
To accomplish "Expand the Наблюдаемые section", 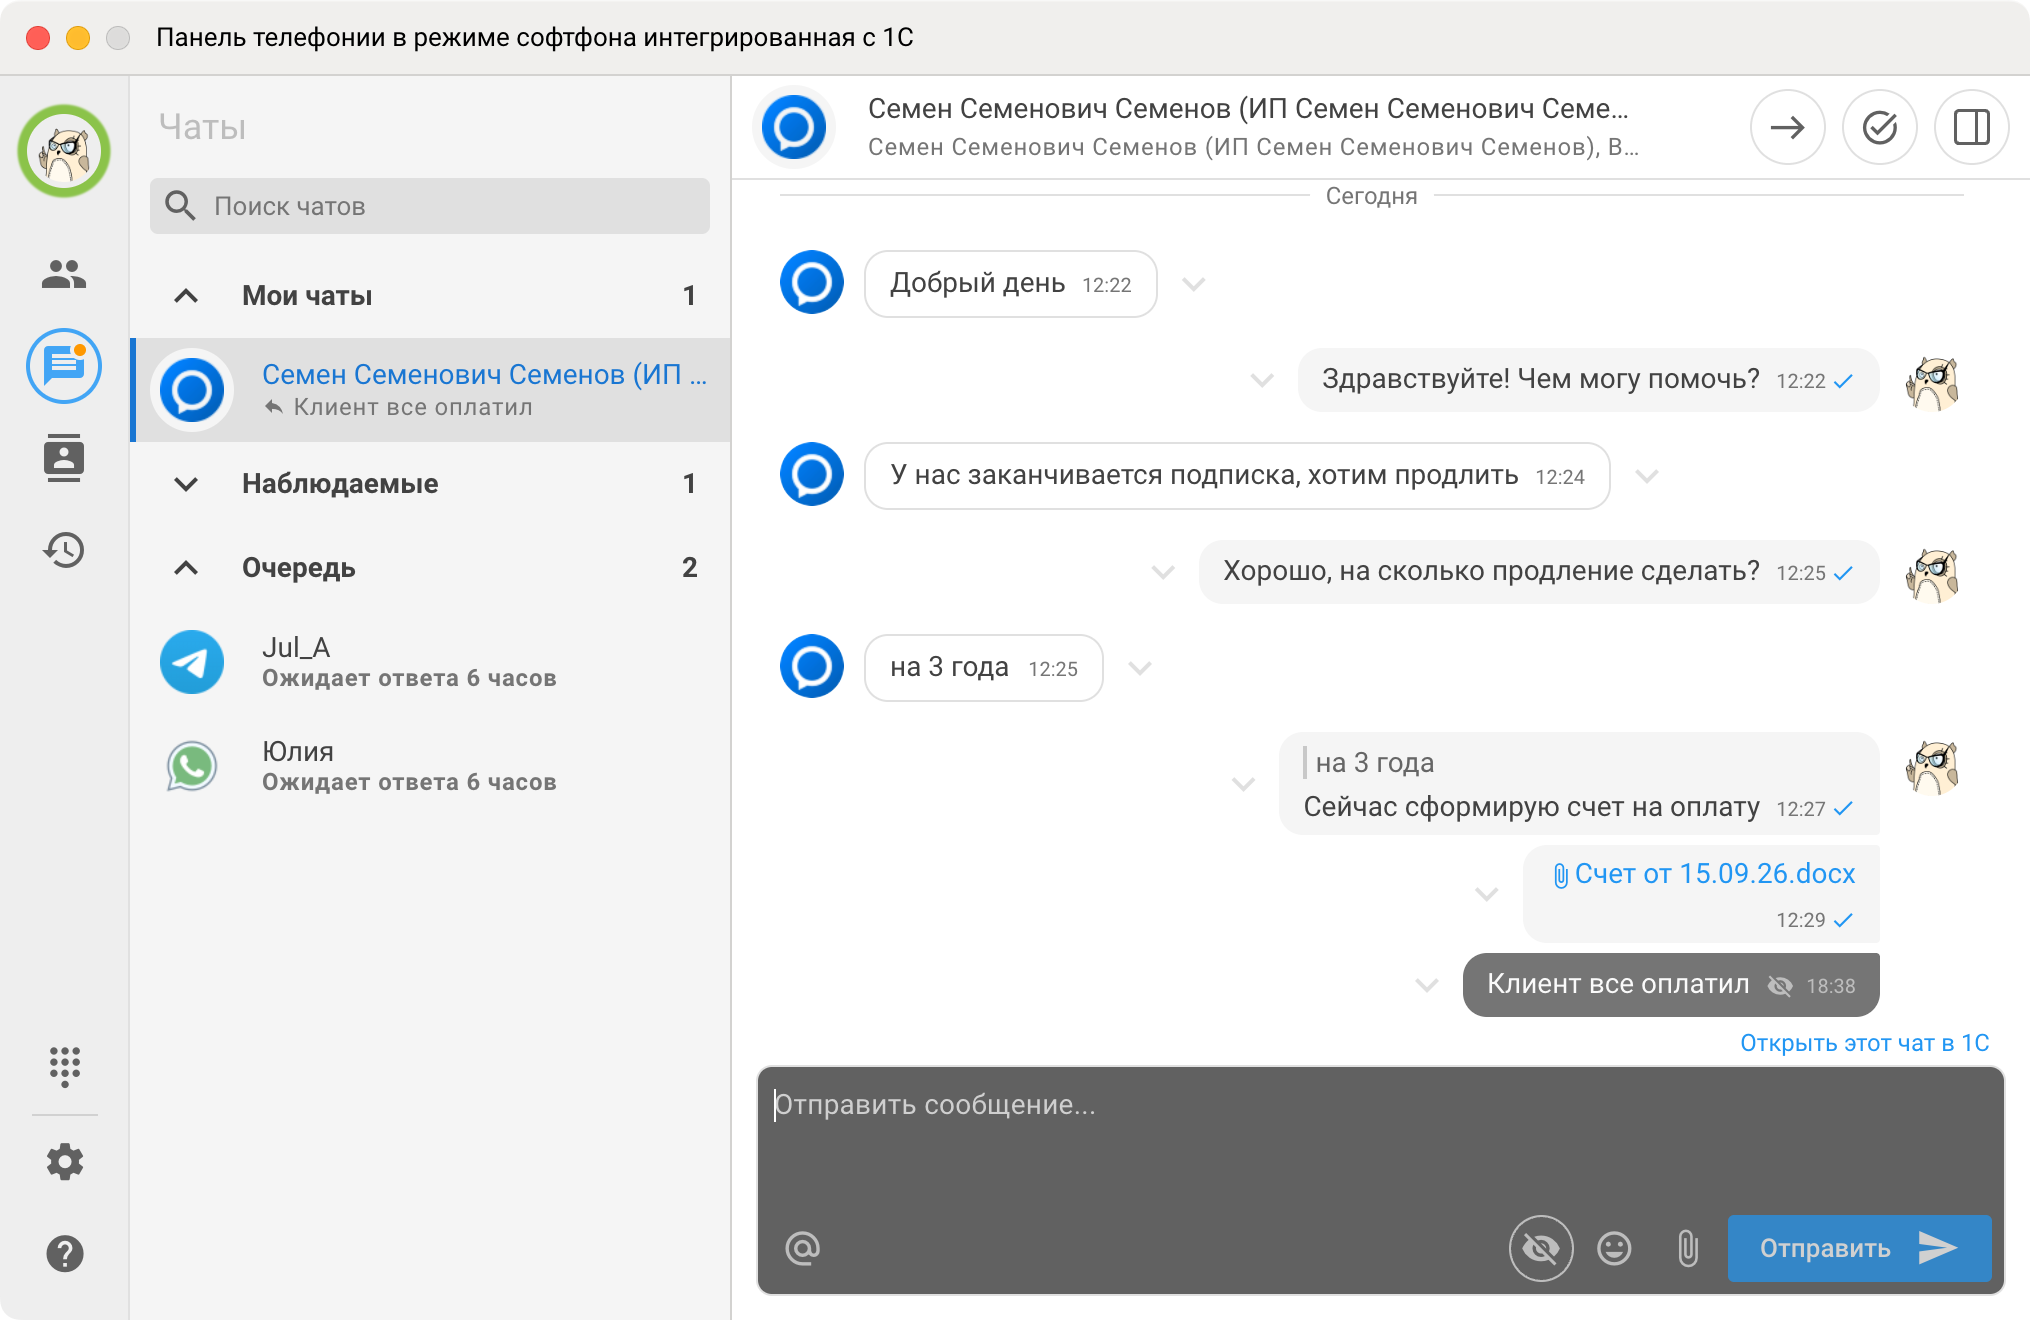I will tap(186, 484).
